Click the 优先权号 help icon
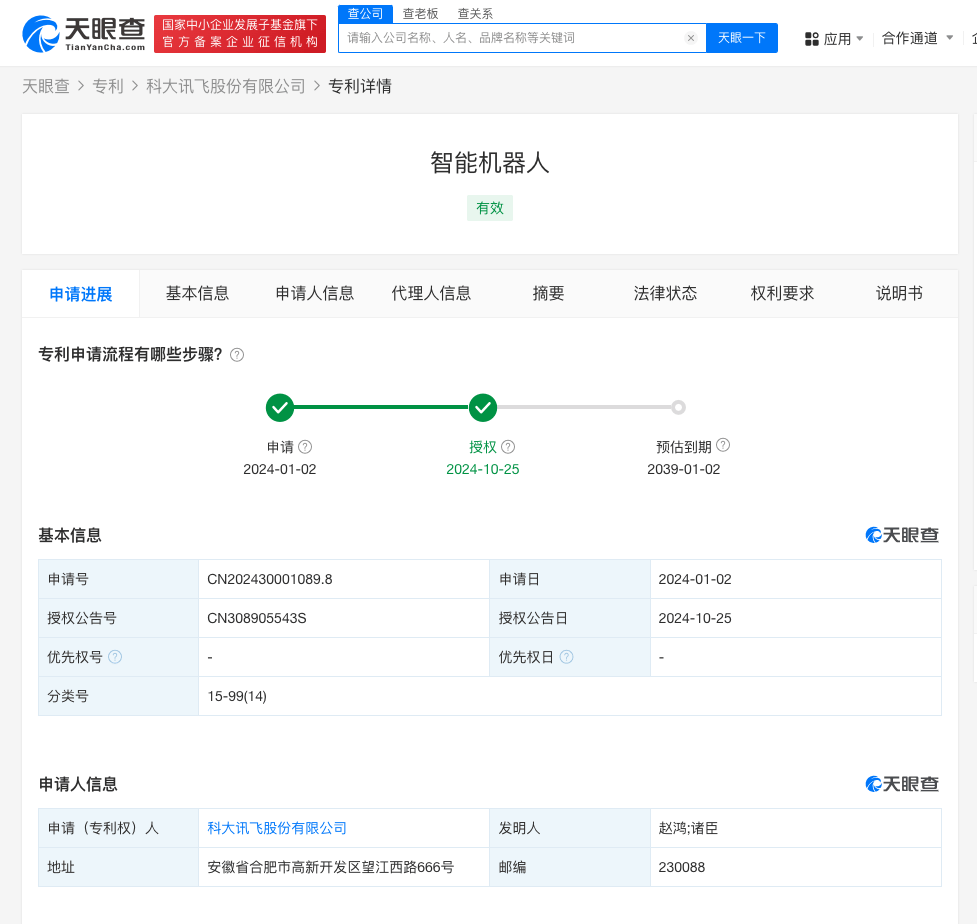 pyautogui.click(x=115, y=657)
